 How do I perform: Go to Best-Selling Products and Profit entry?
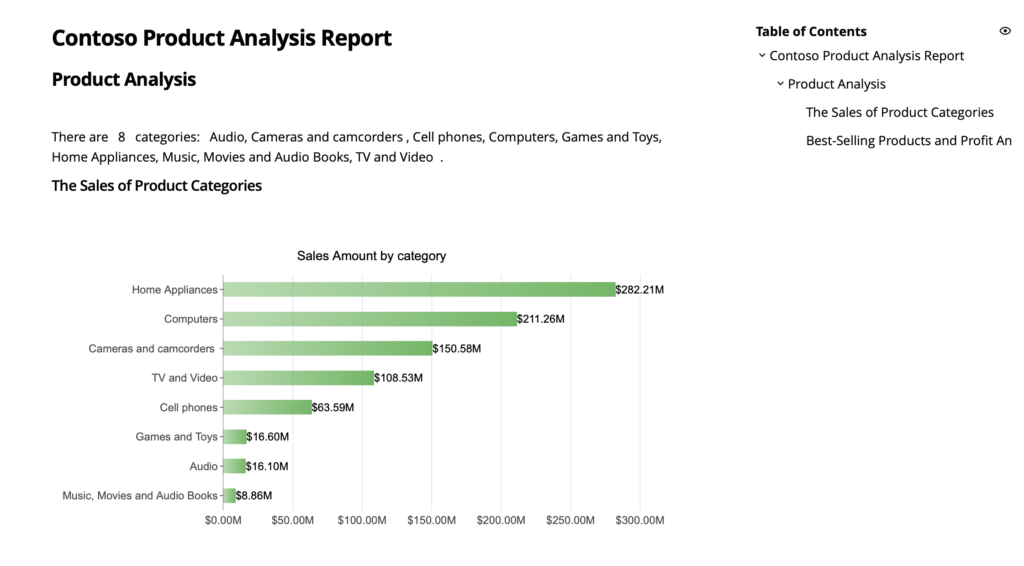click(x=908, y=141)
